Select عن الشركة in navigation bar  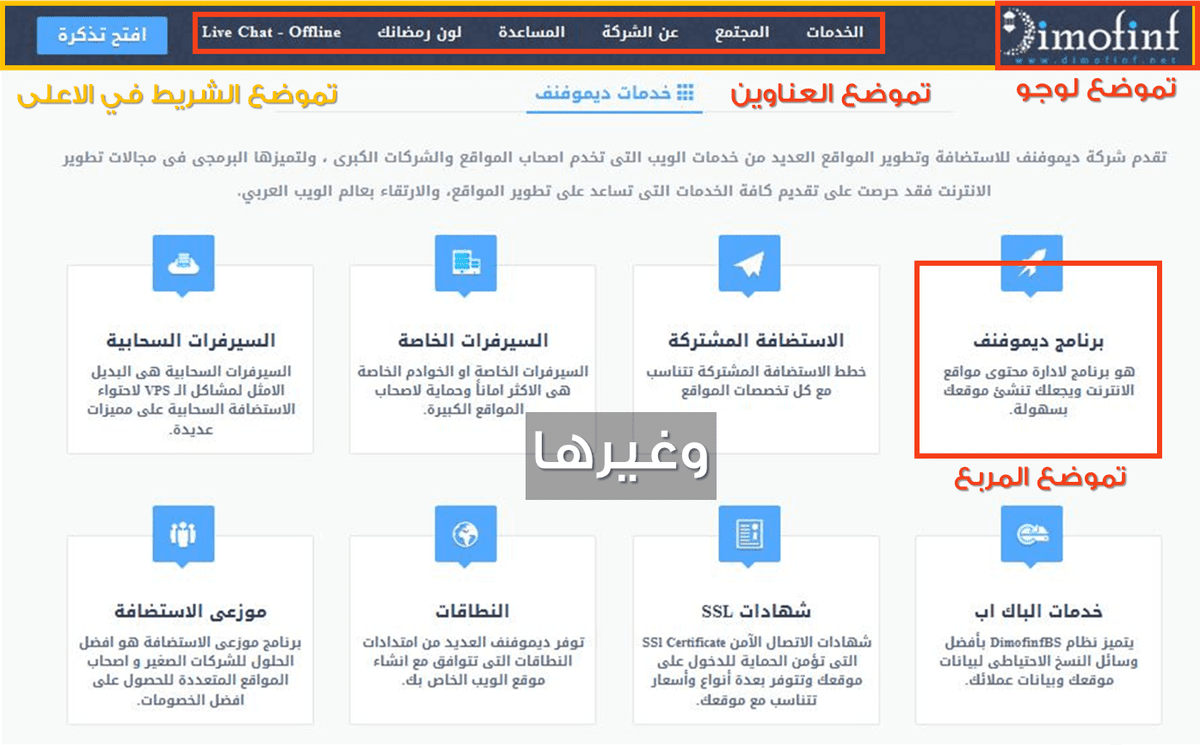pyautogui.click(x=640, y=33)
